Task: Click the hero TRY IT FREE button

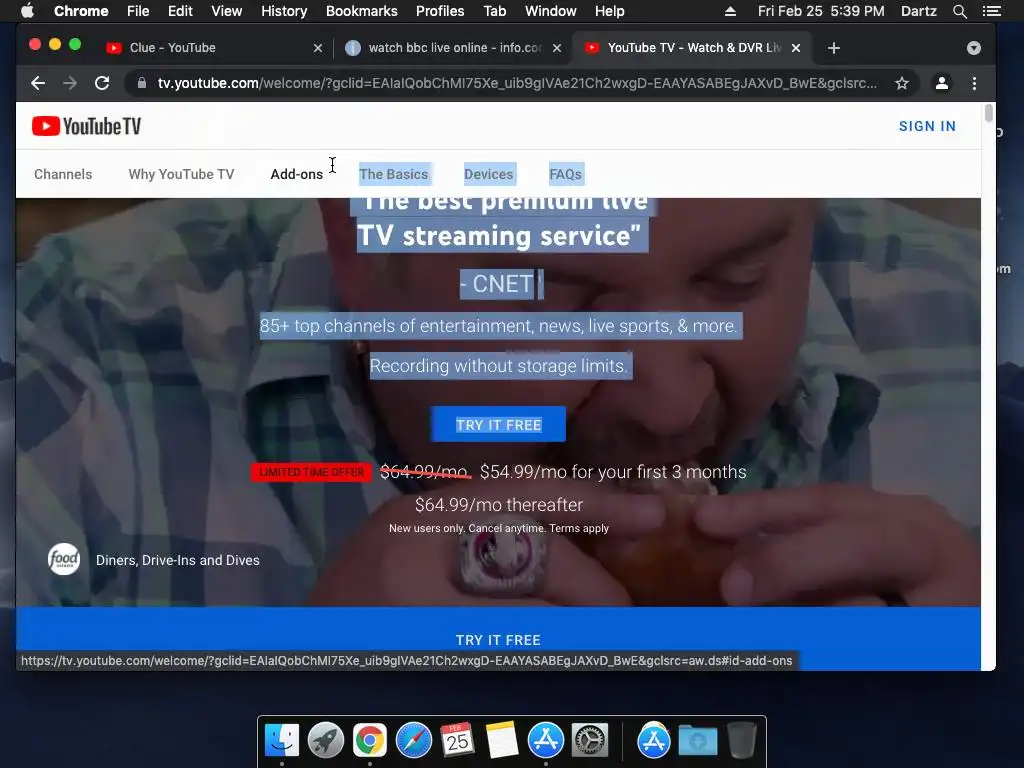Action: point(498,424)
